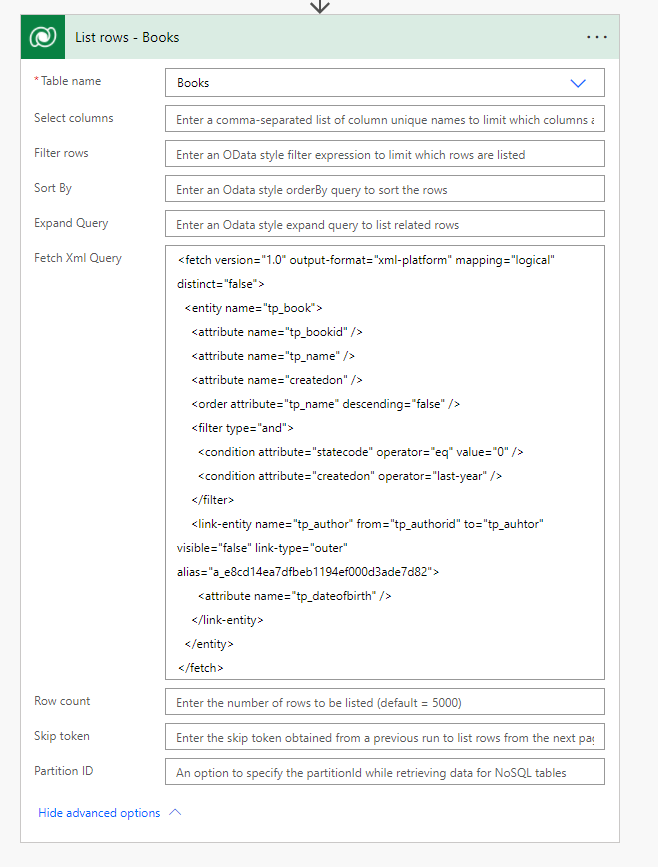Click inside the Fetch Xml Query editor

point(384,462)
